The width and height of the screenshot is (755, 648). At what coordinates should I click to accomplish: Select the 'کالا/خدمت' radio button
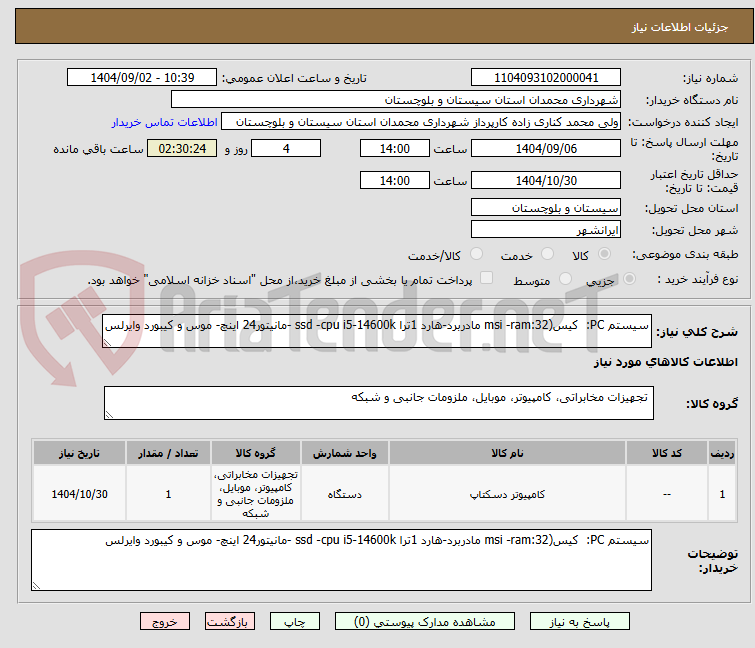476,254
